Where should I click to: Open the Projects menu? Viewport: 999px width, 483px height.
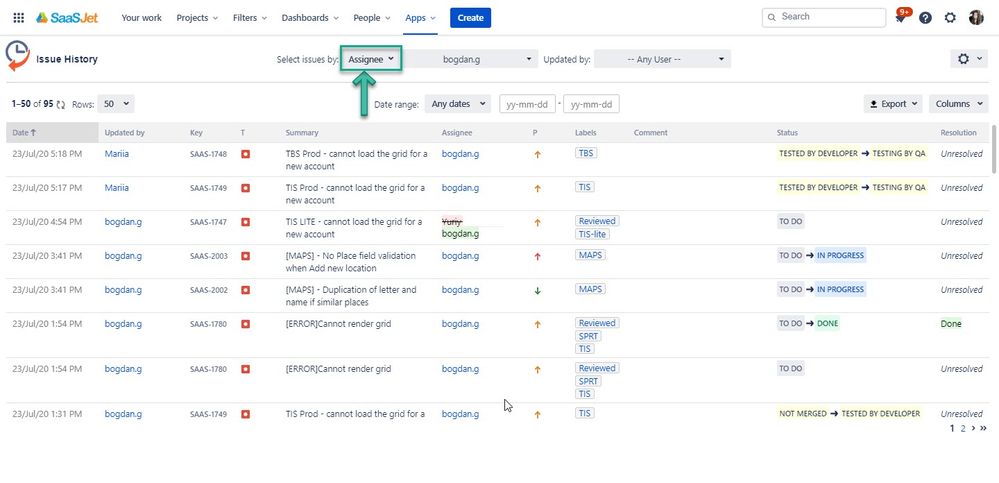click(x=197, y=18)
